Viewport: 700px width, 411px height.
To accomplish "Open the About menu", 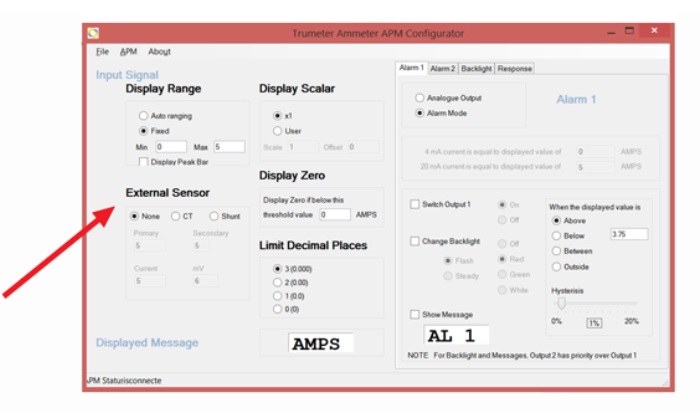I will (159, 52).
